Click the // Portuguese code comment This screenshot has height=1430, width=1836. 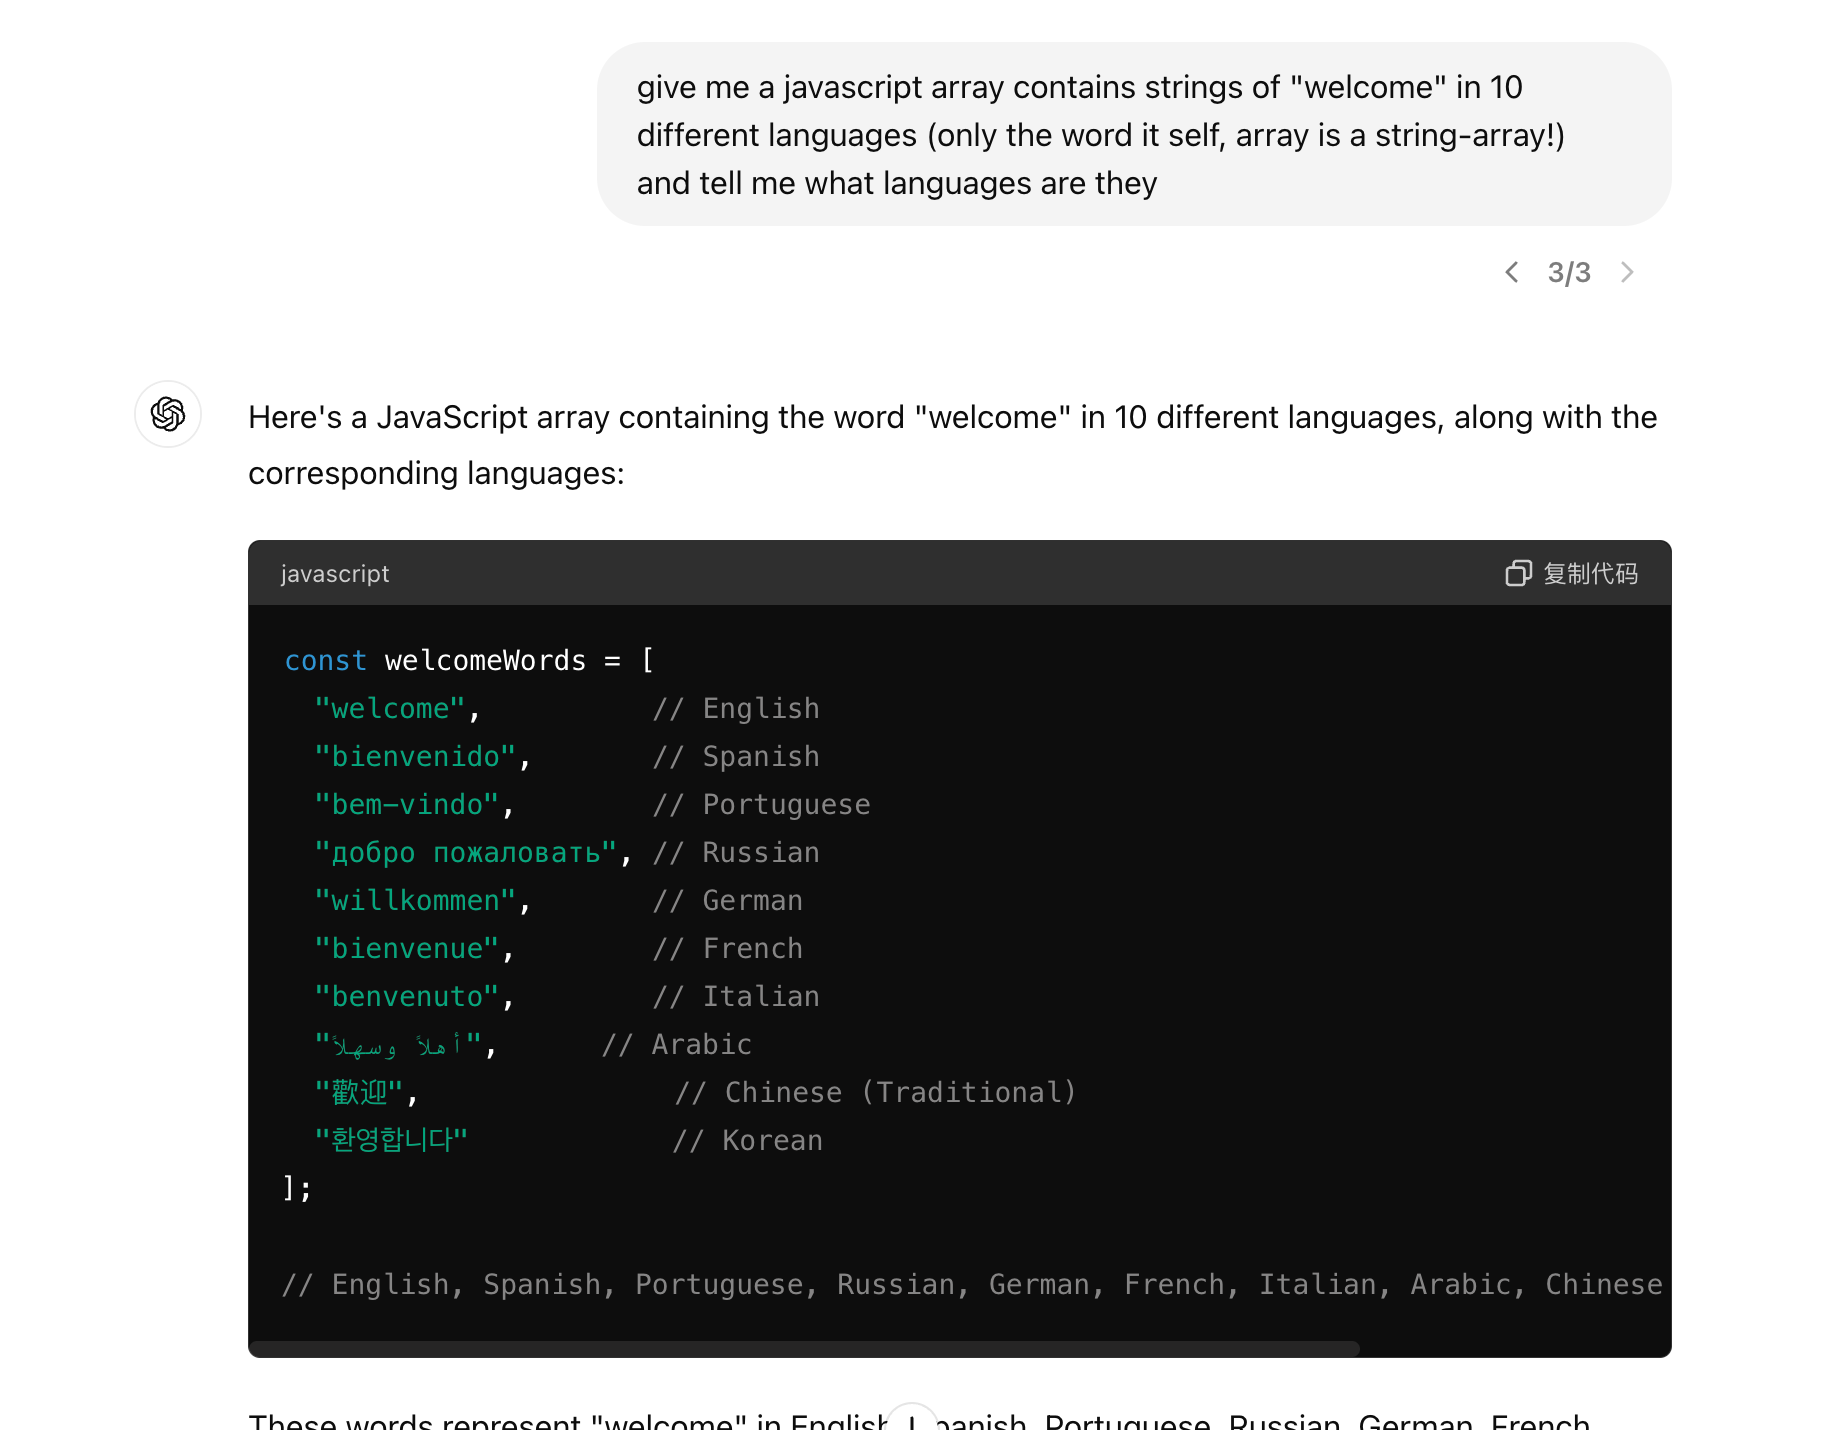[761, 805]
